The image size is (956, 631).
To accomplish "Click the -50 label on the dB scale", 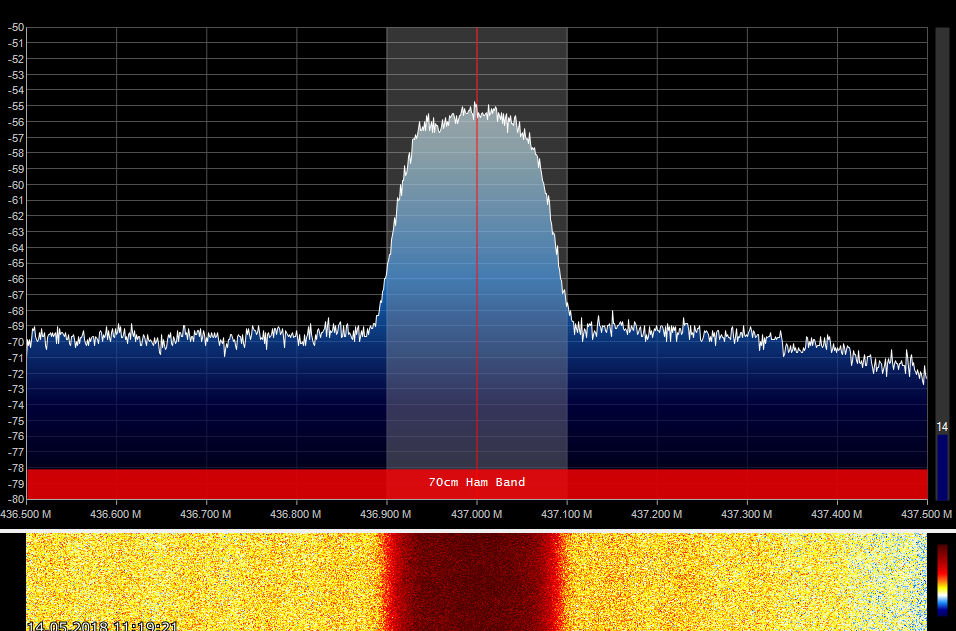I will [x=16, y=27].
